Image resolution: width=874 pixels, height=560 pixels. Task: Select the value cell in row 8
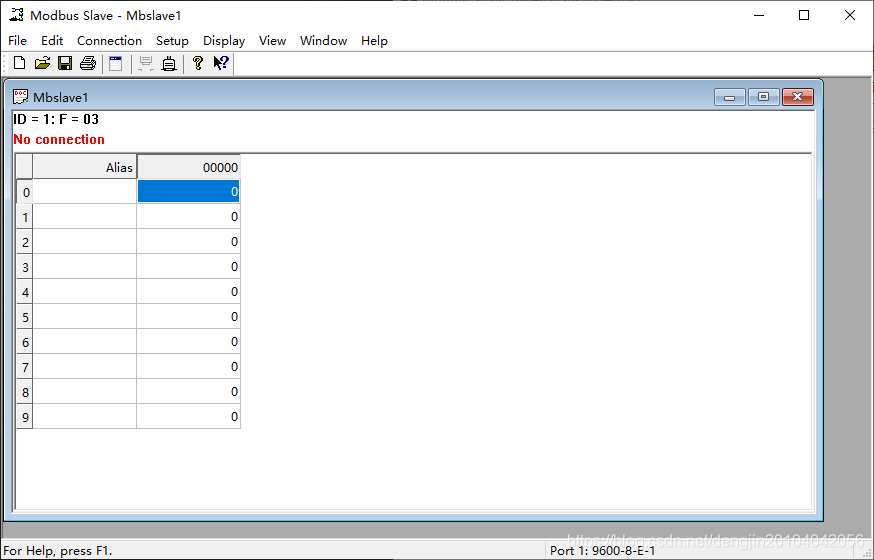coord(188,392)
